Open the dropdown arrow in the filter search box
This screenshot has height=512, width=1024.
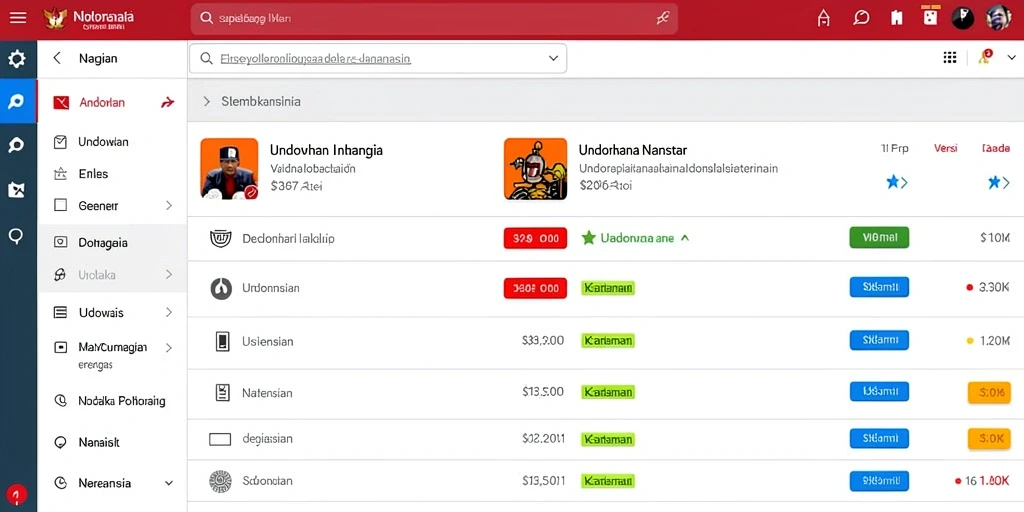[553, 58]
